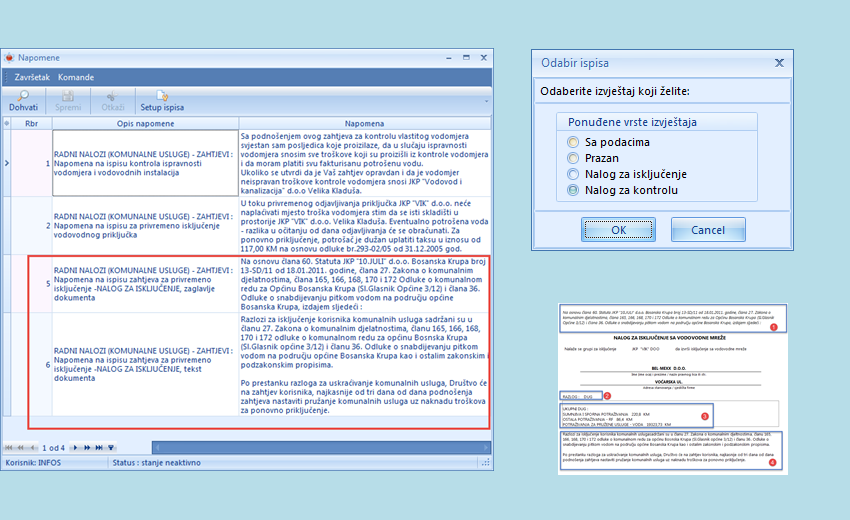This screenshot has height=520, width=850.
Task: Open Setup ispisa from the toolbar
Action: [x=162, y=101]
